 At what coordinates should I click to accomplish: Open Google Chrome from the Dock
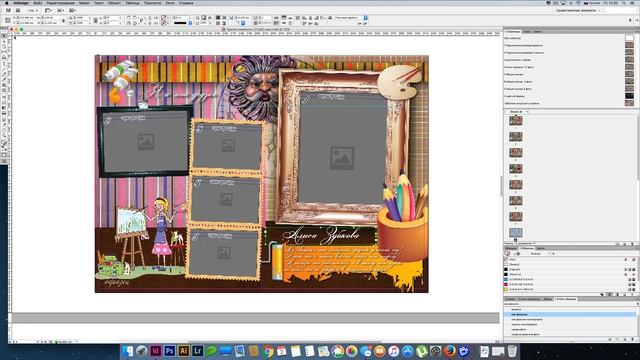(x=268, y=351)
